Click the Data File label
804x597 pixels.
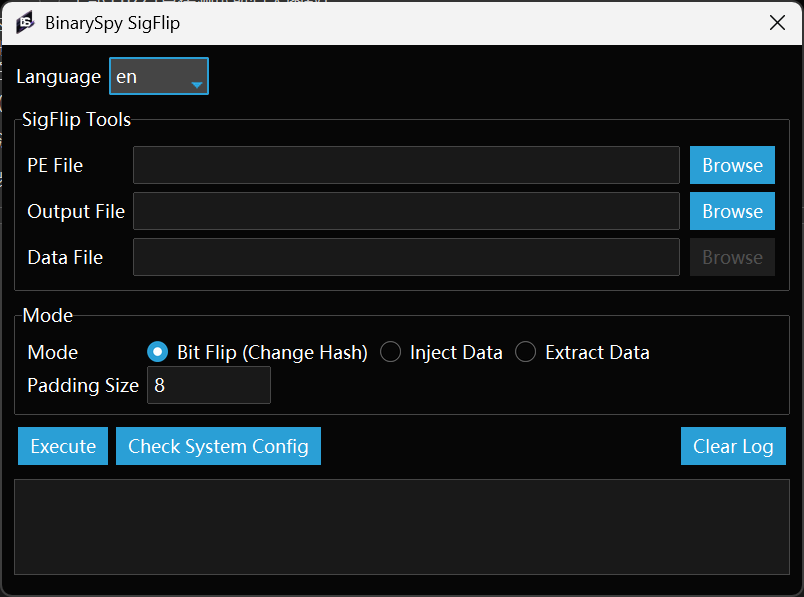(x=65, y=257)
